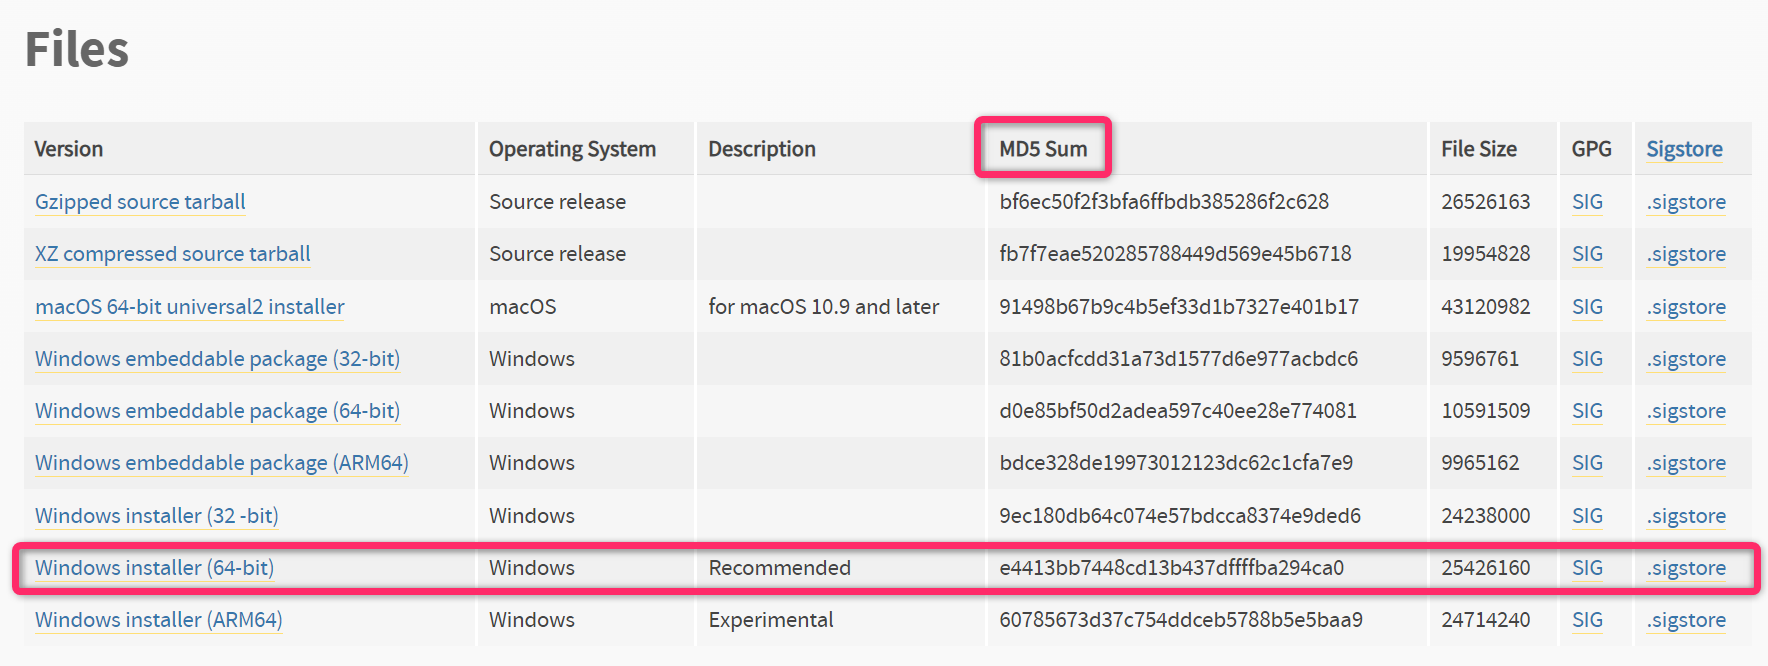Download the recommended Windows installer (64-bit)
1768x666 pixels.
tap(154, 568)
